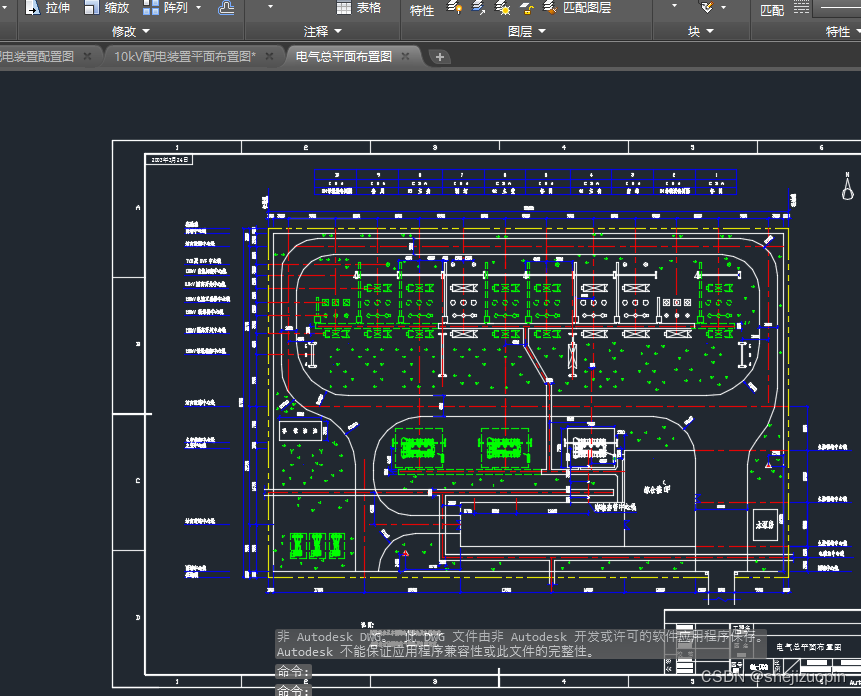Click the linetype lines icon beside 匹配
This screenshot has height=696, width=861.
click(x=802, y=8)
